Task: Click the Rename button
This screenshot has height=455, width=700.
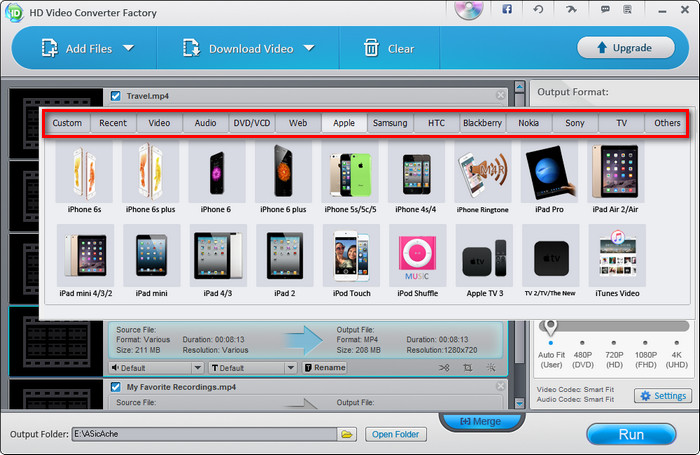Action: click(325, 367)
